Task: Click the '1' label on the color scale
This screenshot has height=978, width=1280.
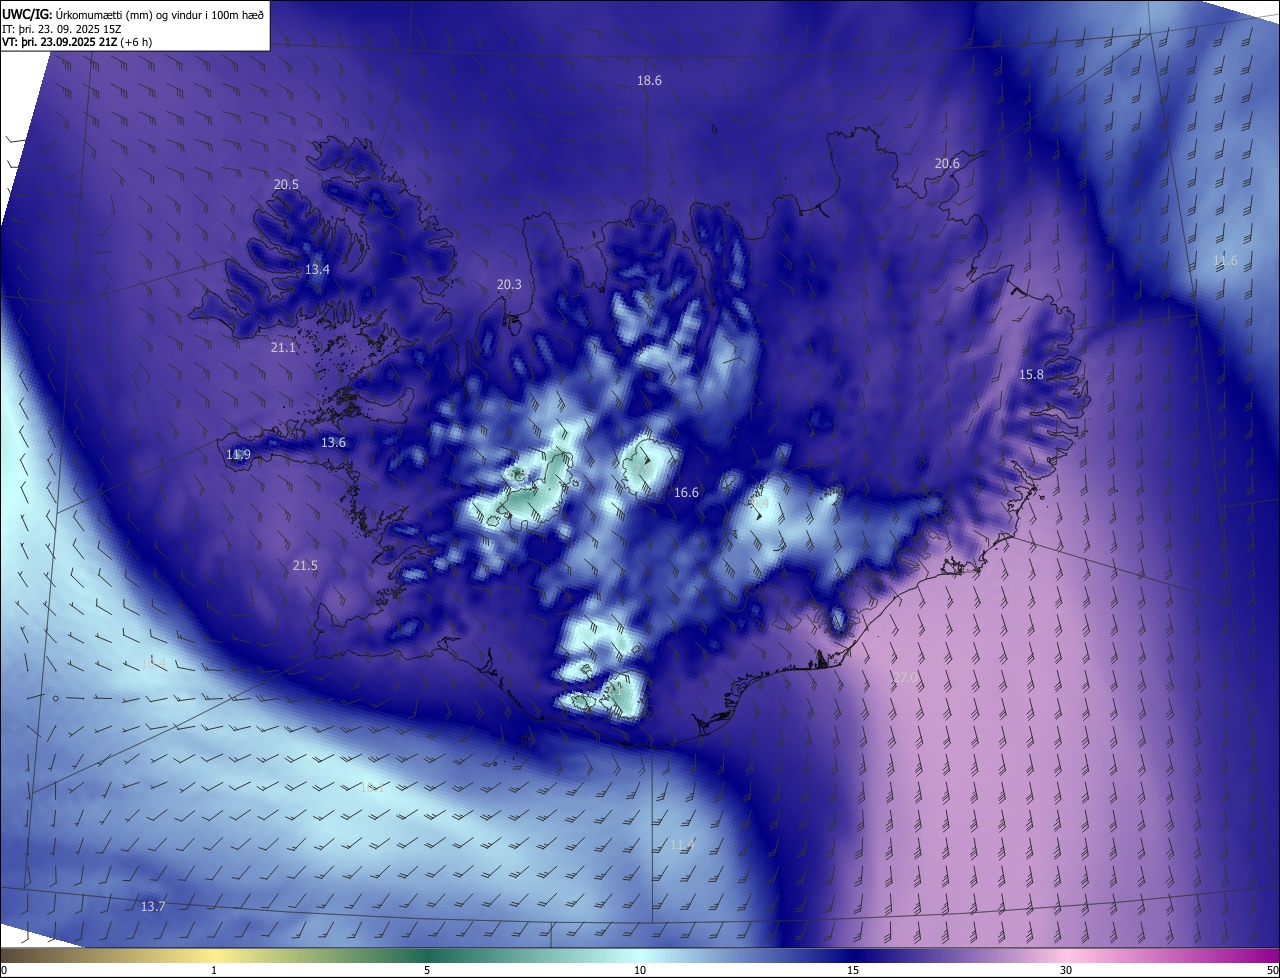Action: tap(214, 970)
